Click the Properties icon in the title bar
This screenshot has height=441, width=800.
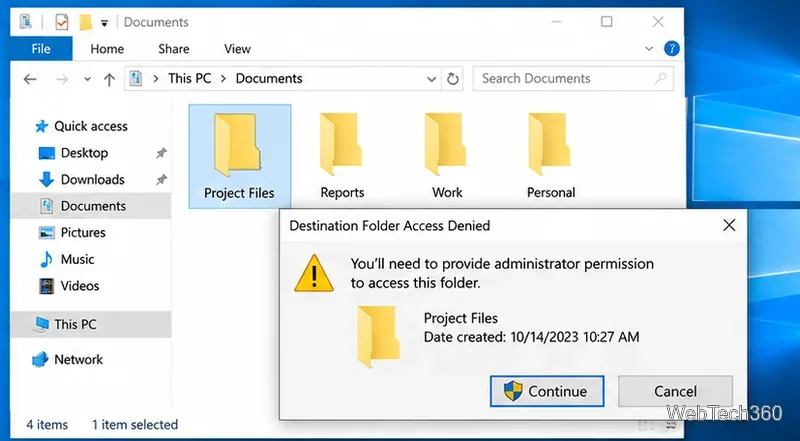[62, 22]
